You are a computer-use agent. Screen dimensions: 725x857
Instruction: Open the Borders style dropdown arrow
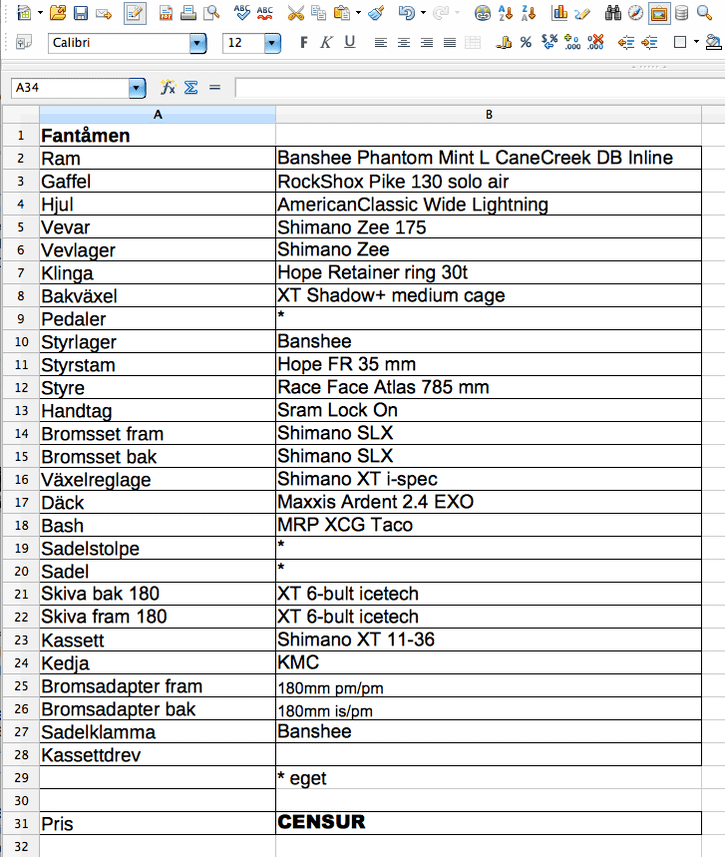point(696,42)
